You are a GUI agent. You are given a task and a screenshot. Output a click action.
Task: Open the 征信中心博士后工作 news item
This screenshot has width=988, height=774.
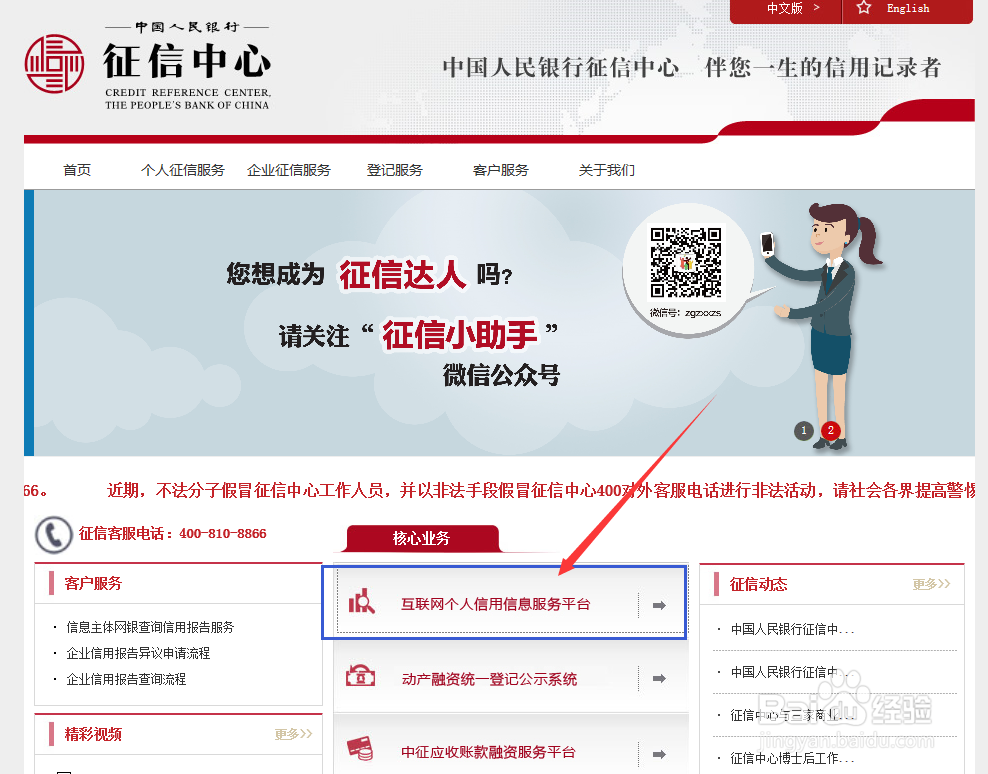(x=793, y=758)
